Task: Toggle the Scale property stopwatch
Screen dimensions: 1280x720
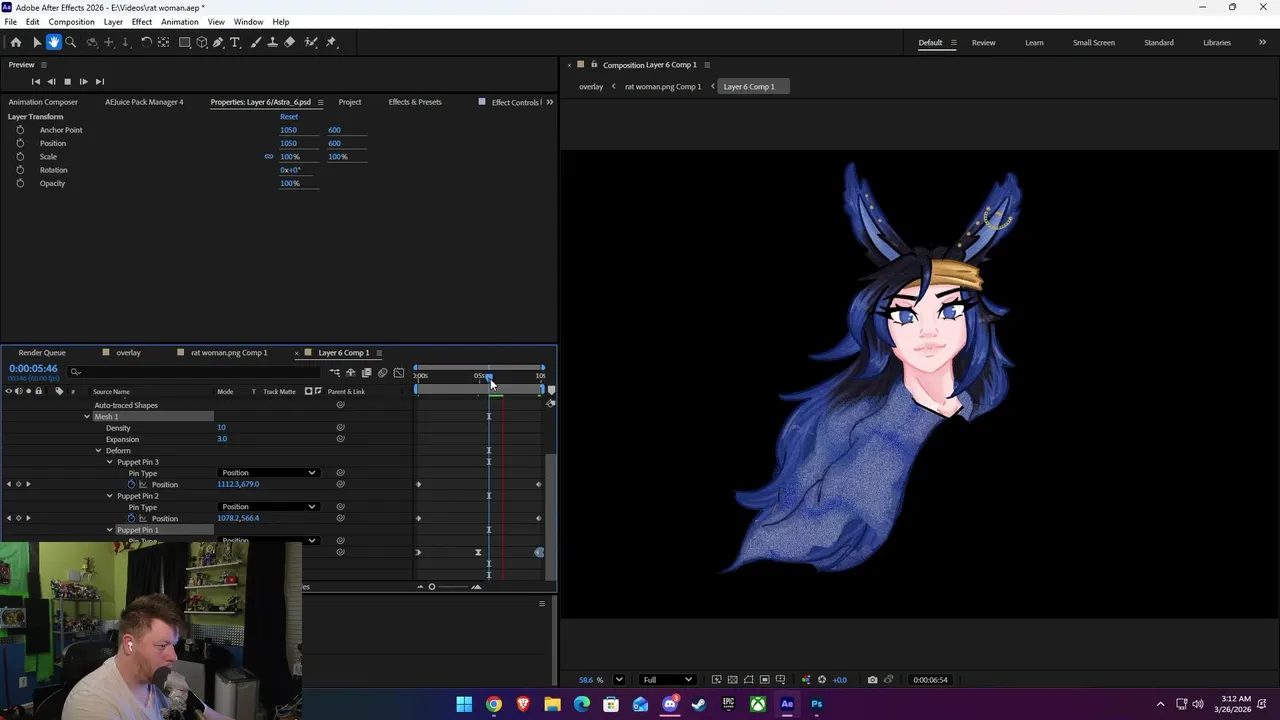Action: click(20, 157)
